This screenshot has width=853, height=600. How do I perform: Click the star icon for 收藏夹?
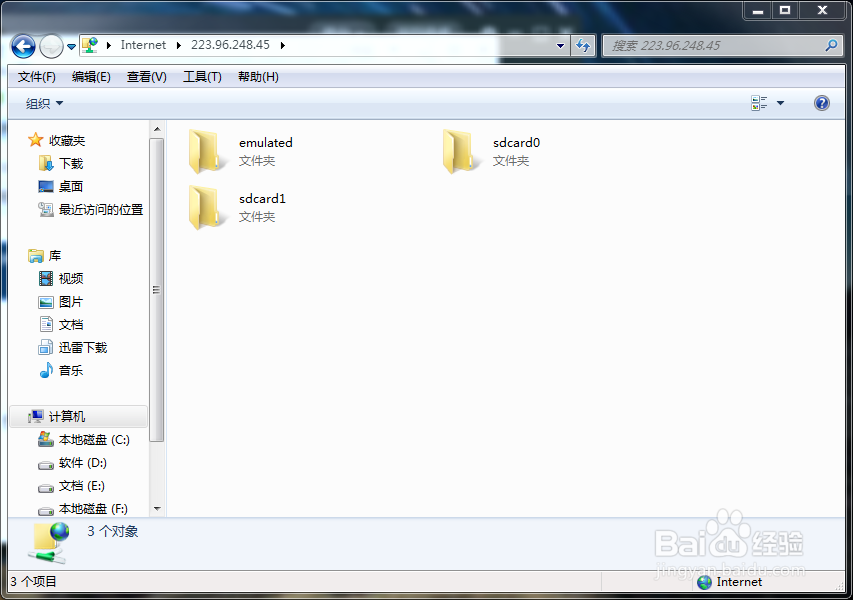[35, 140]
